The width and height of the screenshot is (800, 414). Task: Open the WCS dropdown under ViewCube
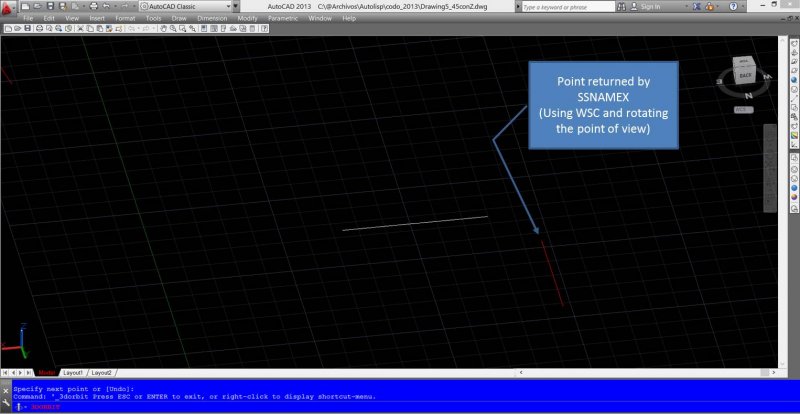pyautogui.click(x=744, y=110)
